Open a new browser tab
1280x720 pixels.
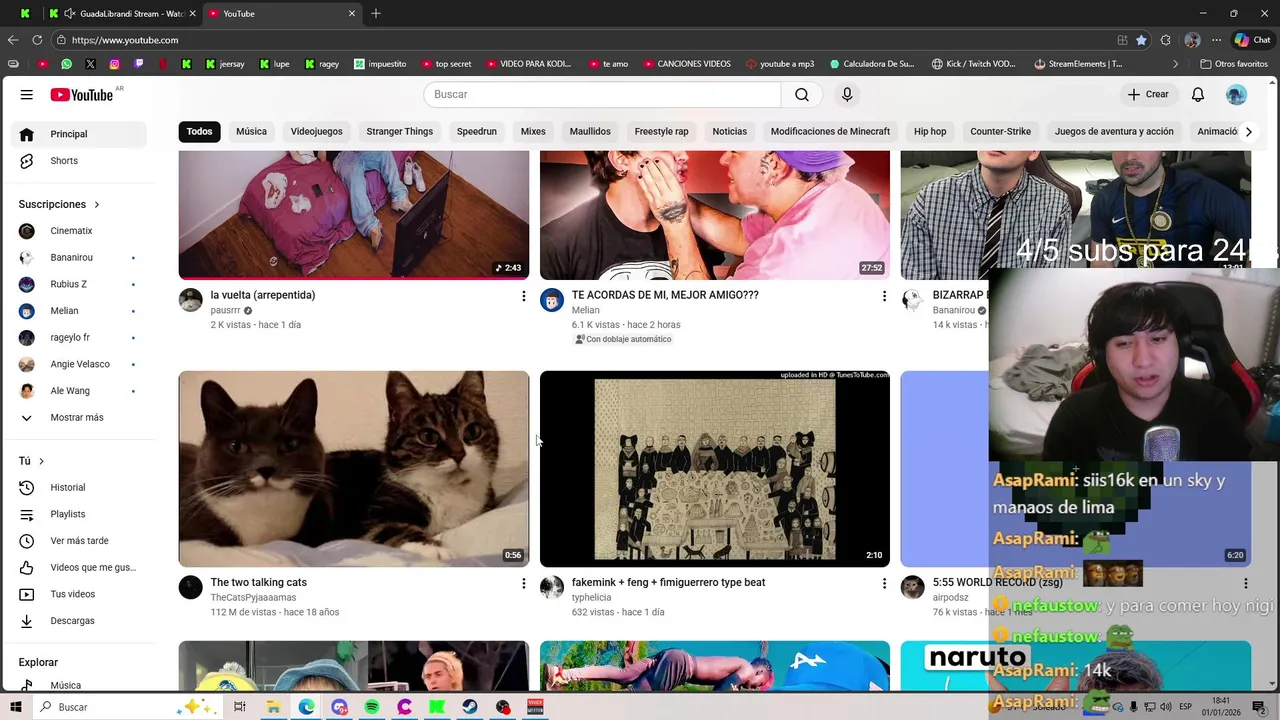point(376,13)
